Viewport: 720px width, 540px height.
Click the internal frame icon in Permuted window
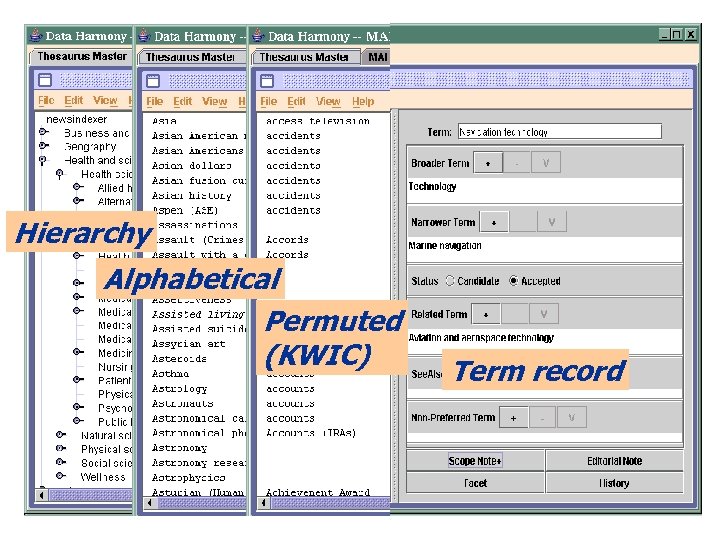point(267,81)
